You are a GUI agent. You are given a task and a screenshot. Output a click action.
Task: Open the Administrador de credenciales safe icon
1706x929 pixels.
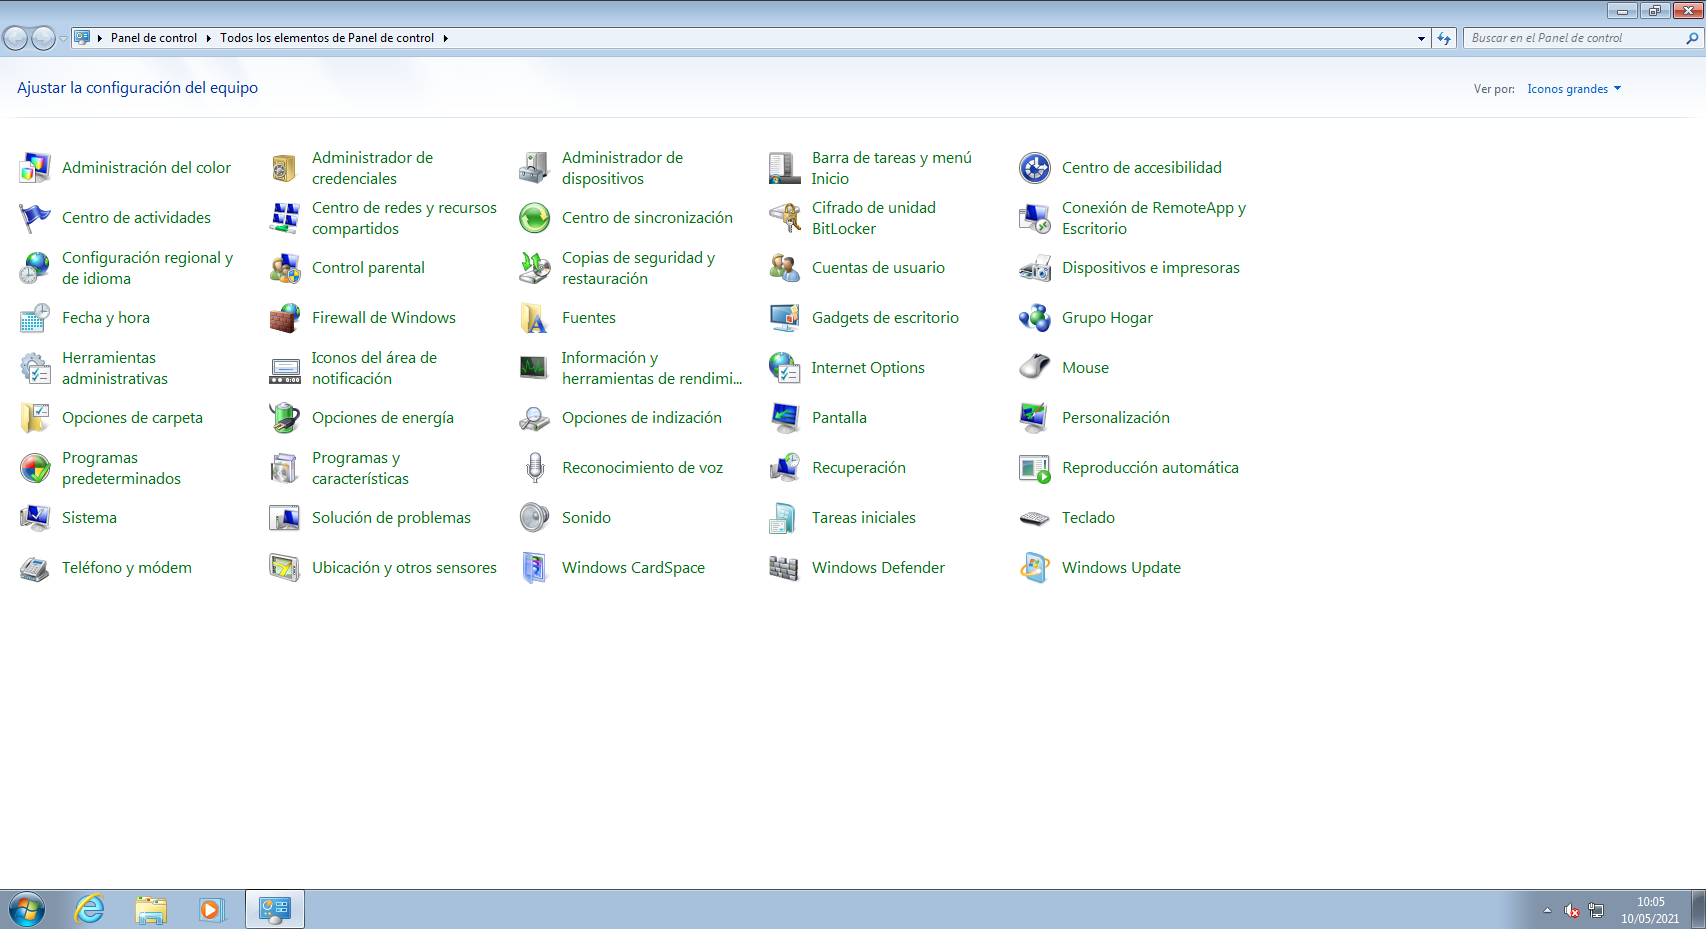[285, 168]
